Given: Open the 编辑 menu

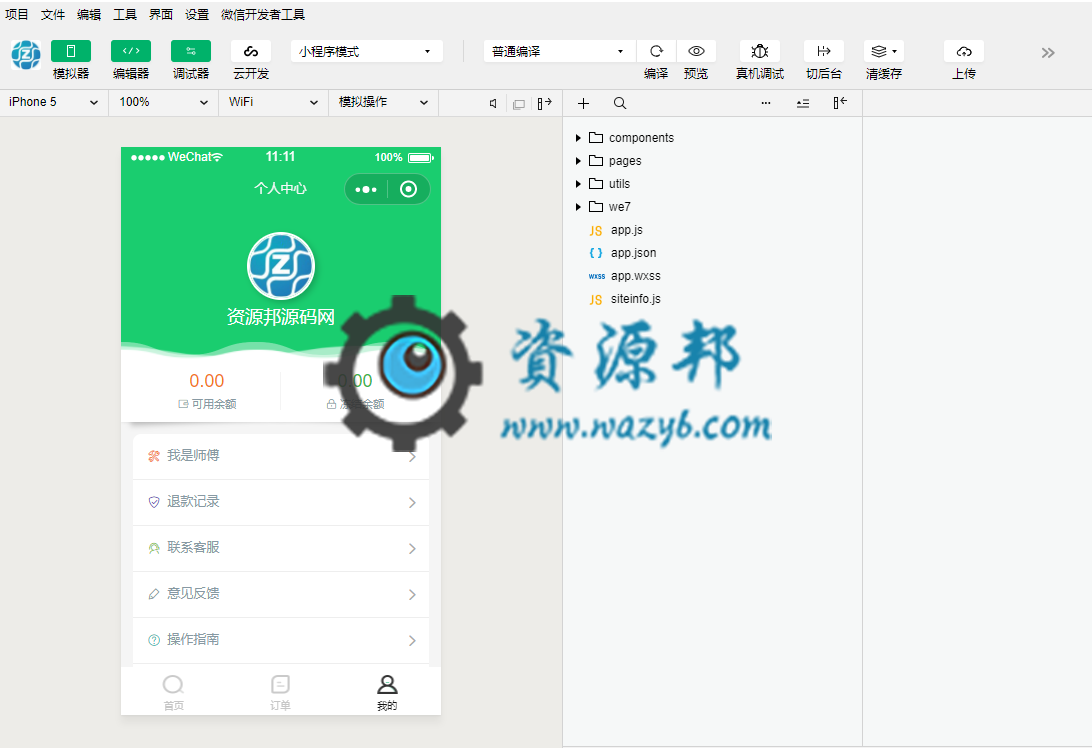Looking at the screenshot, I should coord(89,15).
